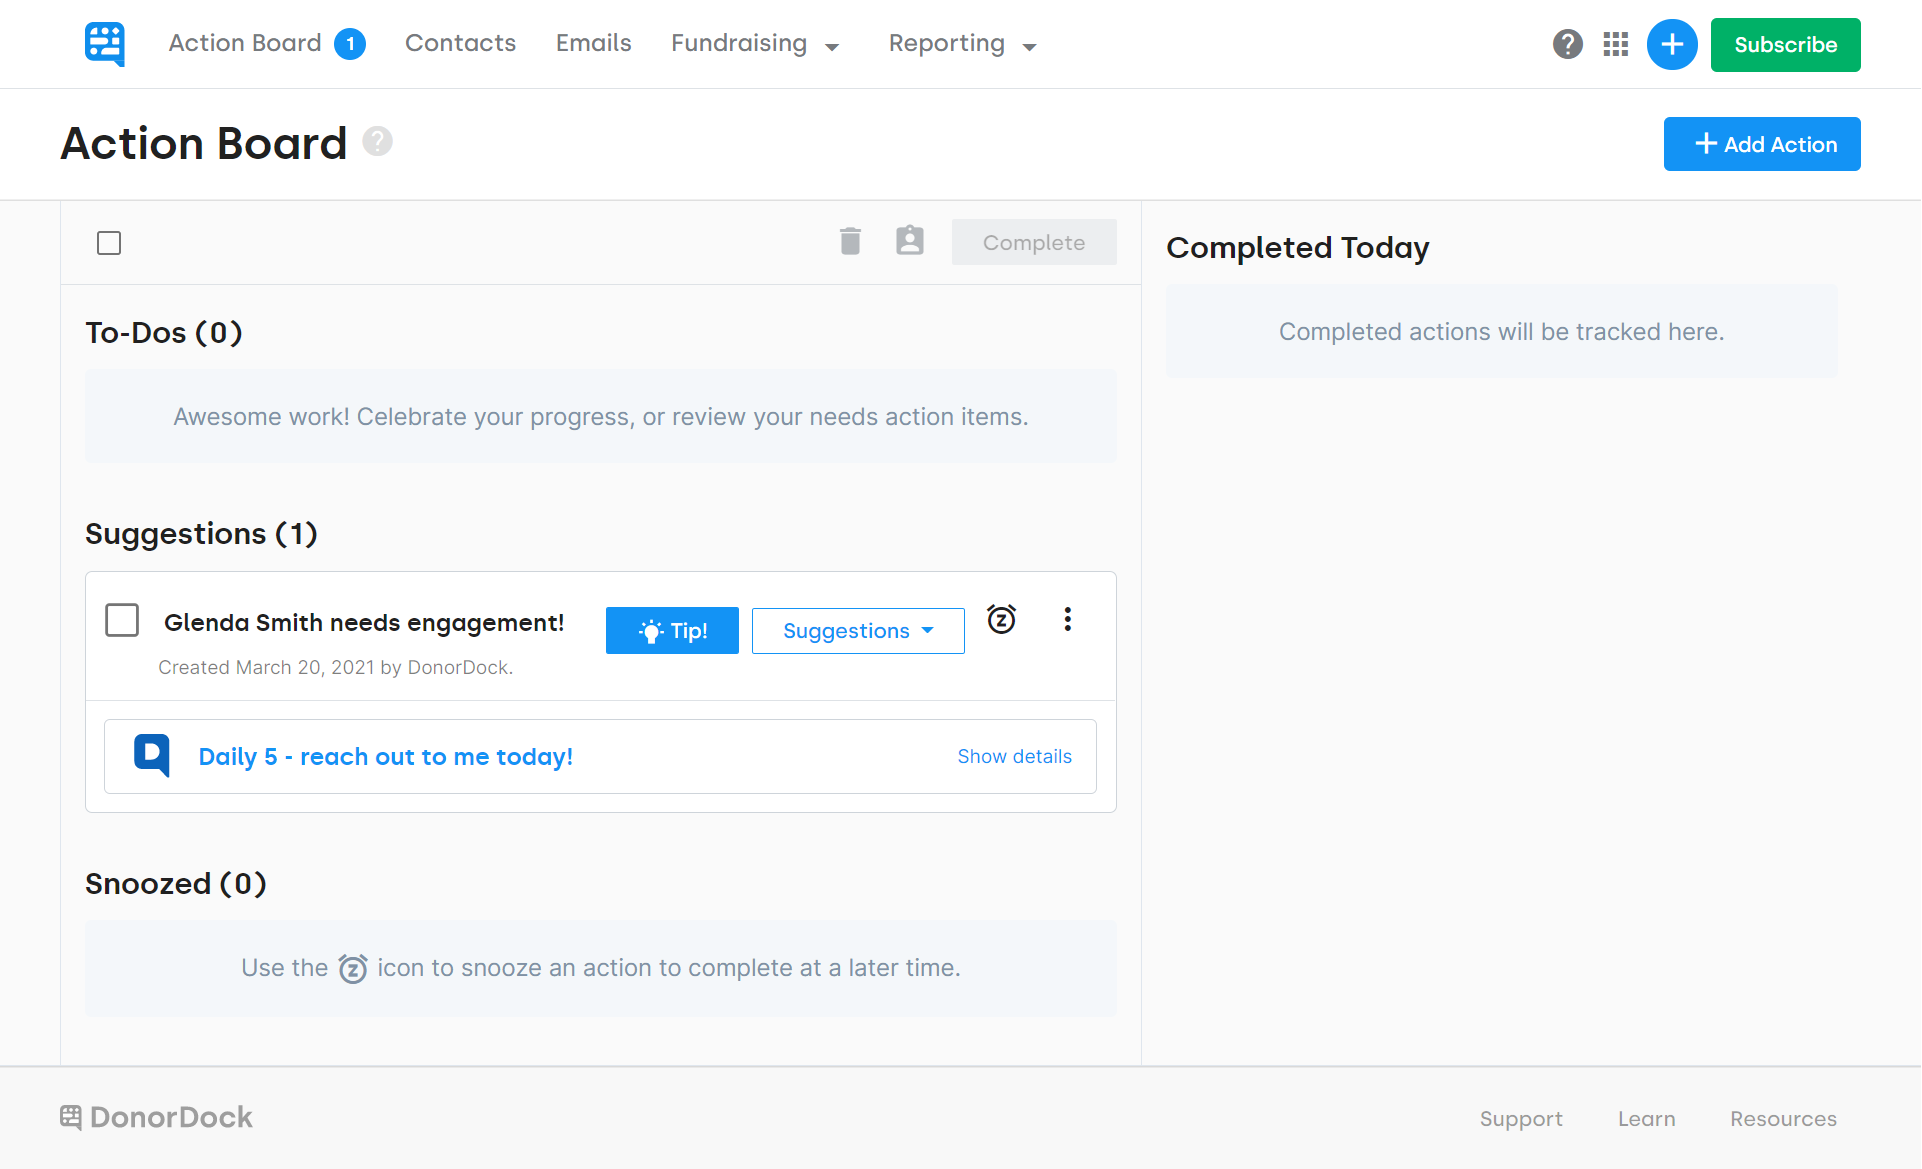Open the Reporting dropdown menu
This screenshot has width=1922, height=1169.
tap(962, 44)
